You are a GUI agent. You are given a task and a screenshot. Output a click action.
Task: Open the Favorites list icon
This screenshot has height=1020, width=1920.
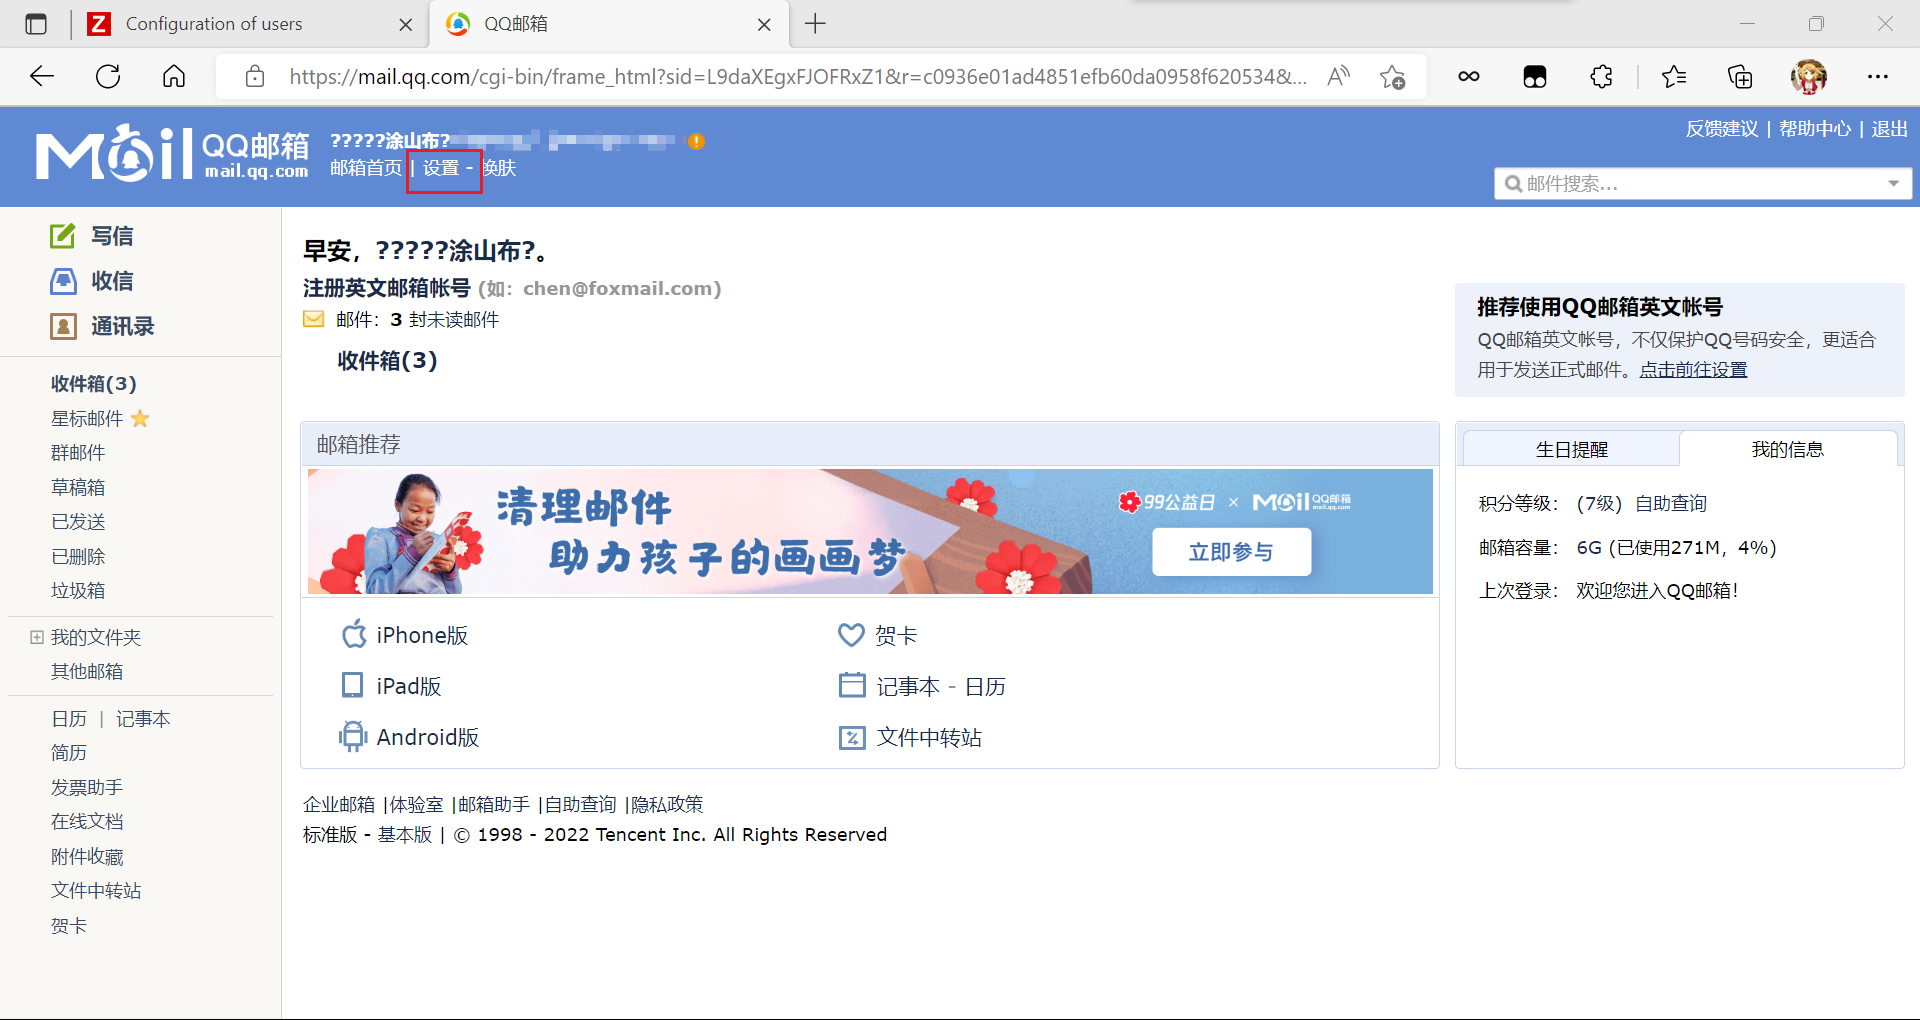(1673, 77)
